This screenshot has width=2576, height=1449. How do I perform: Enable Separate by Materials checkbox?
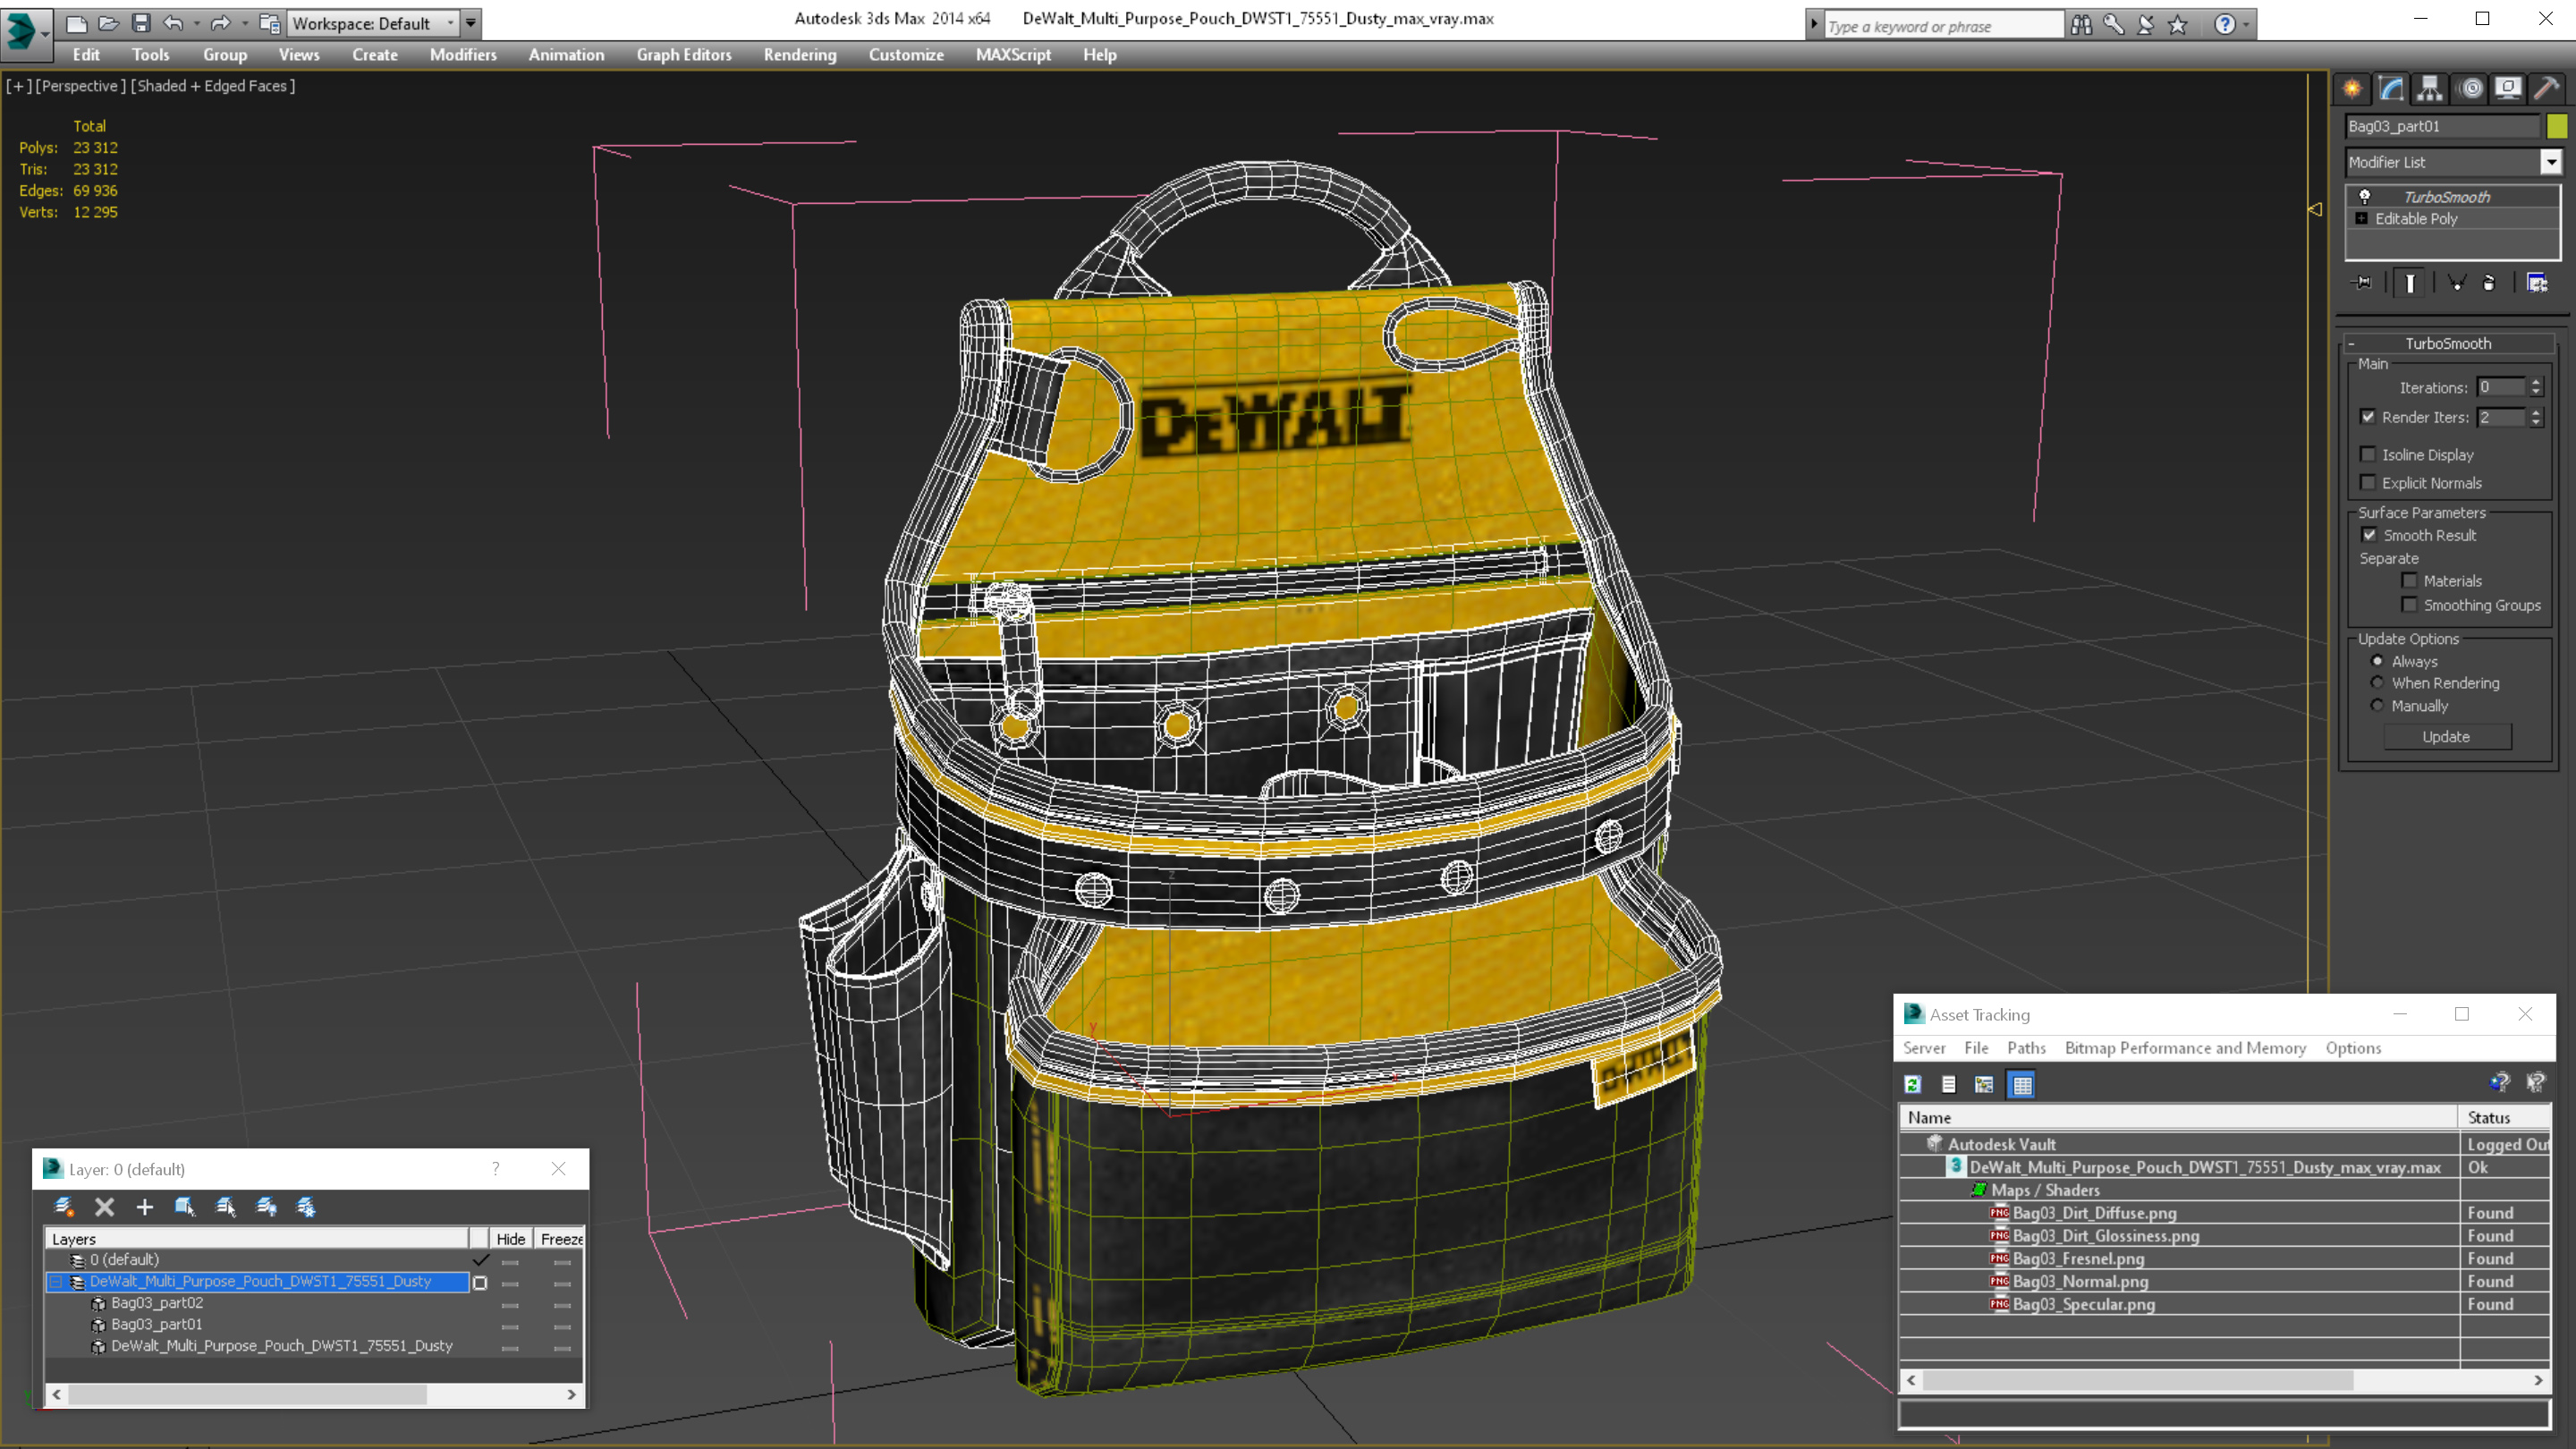[2409, 580]
